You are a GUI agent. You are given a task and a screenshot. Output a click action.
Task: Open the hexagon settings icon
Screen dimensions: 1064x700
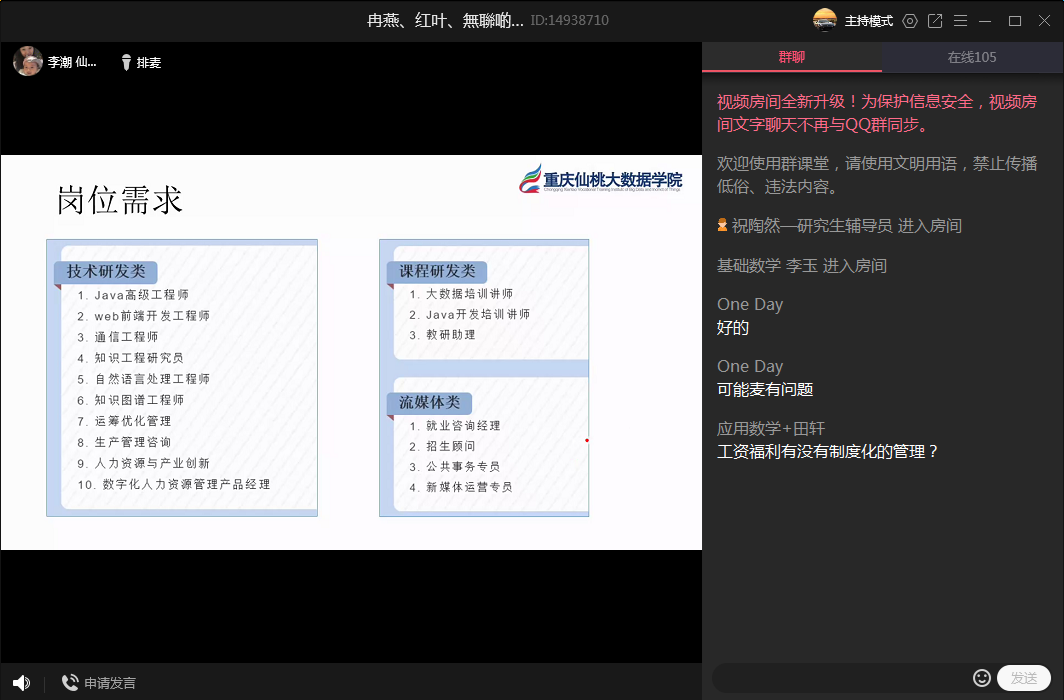point(909,21)
